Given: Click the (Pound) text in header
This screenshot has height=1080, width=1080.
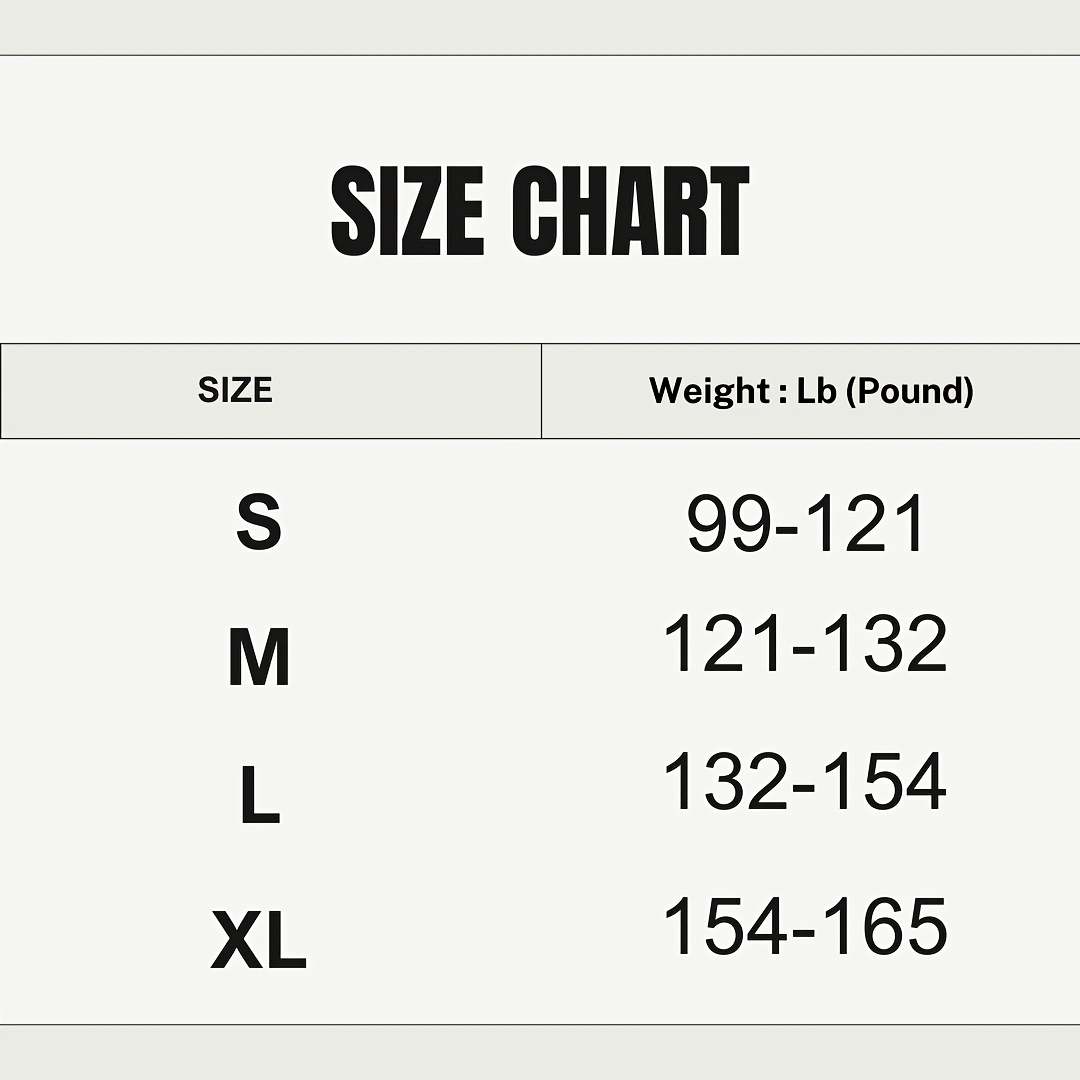Looking at the screenshot, I should [x=909, y=390].
